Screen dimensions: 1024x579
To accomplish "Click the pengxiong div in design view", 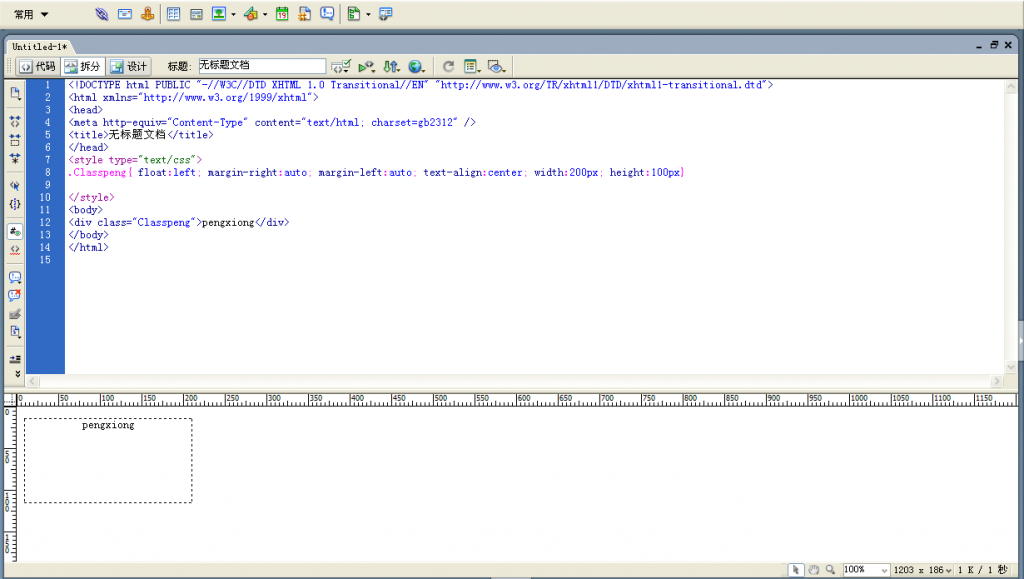I will click(x=108, y=425).
